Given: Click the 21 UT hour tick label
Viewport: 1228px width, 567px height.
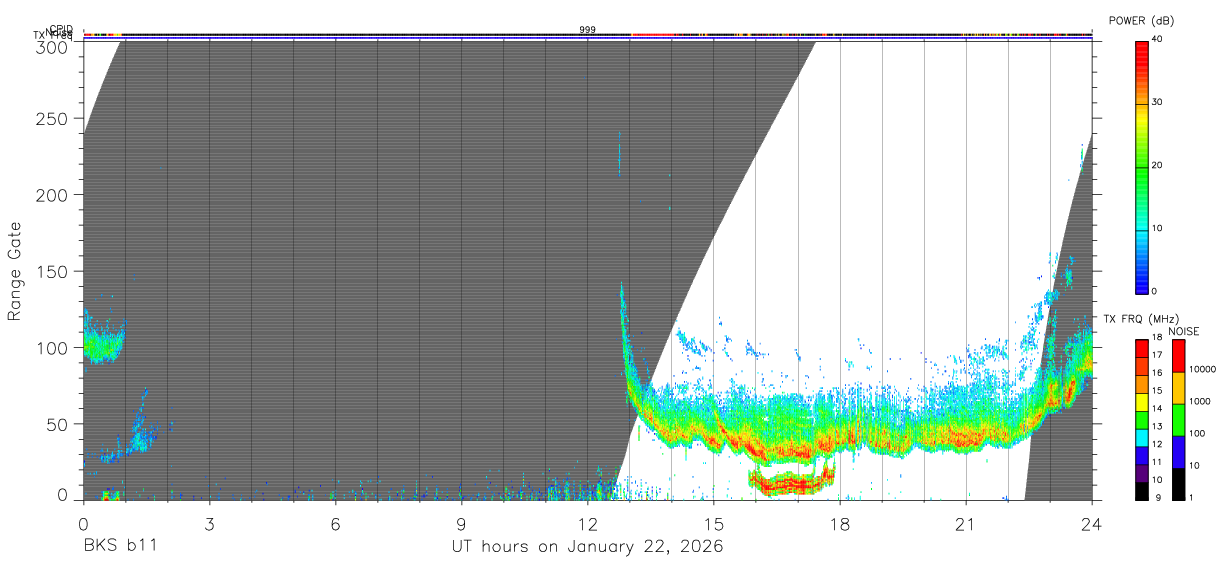Looking at the screenshot, I should (x=966, y=523).
